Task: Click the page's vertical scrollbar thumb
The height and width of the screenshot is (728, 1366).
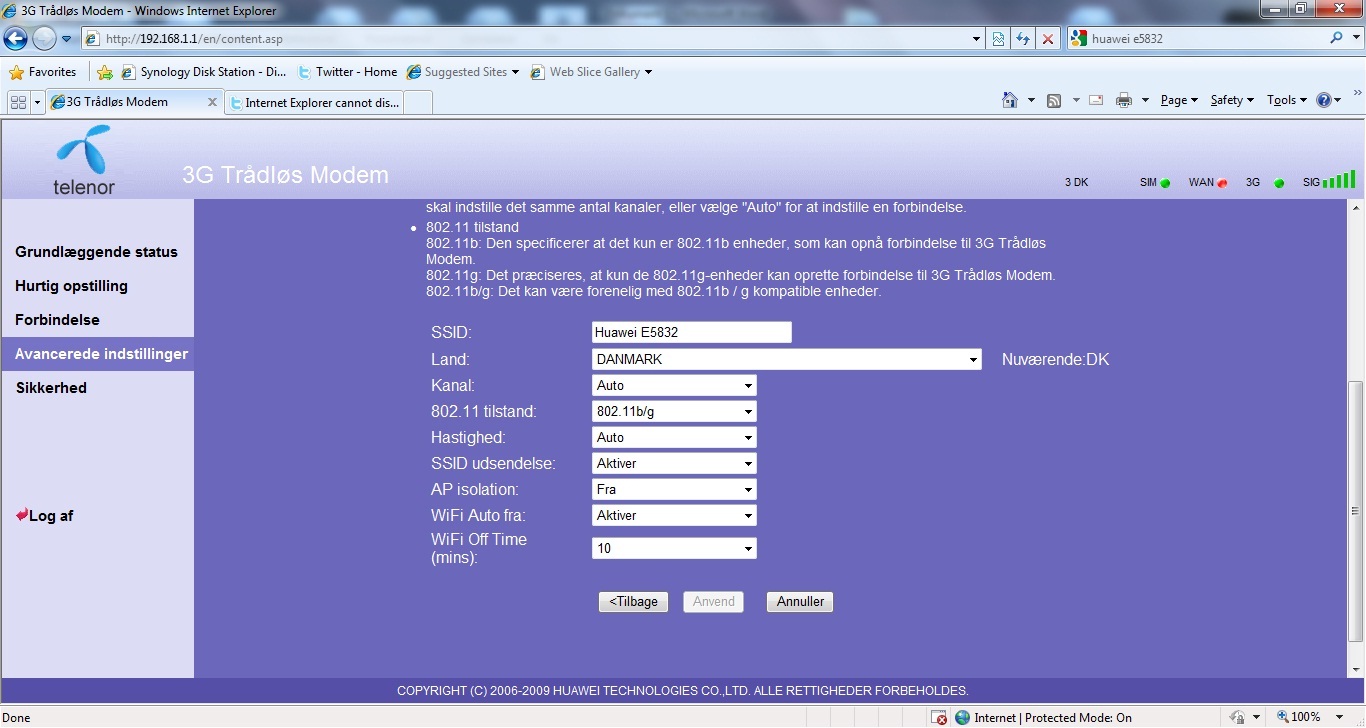Action: pos(1356,511)
